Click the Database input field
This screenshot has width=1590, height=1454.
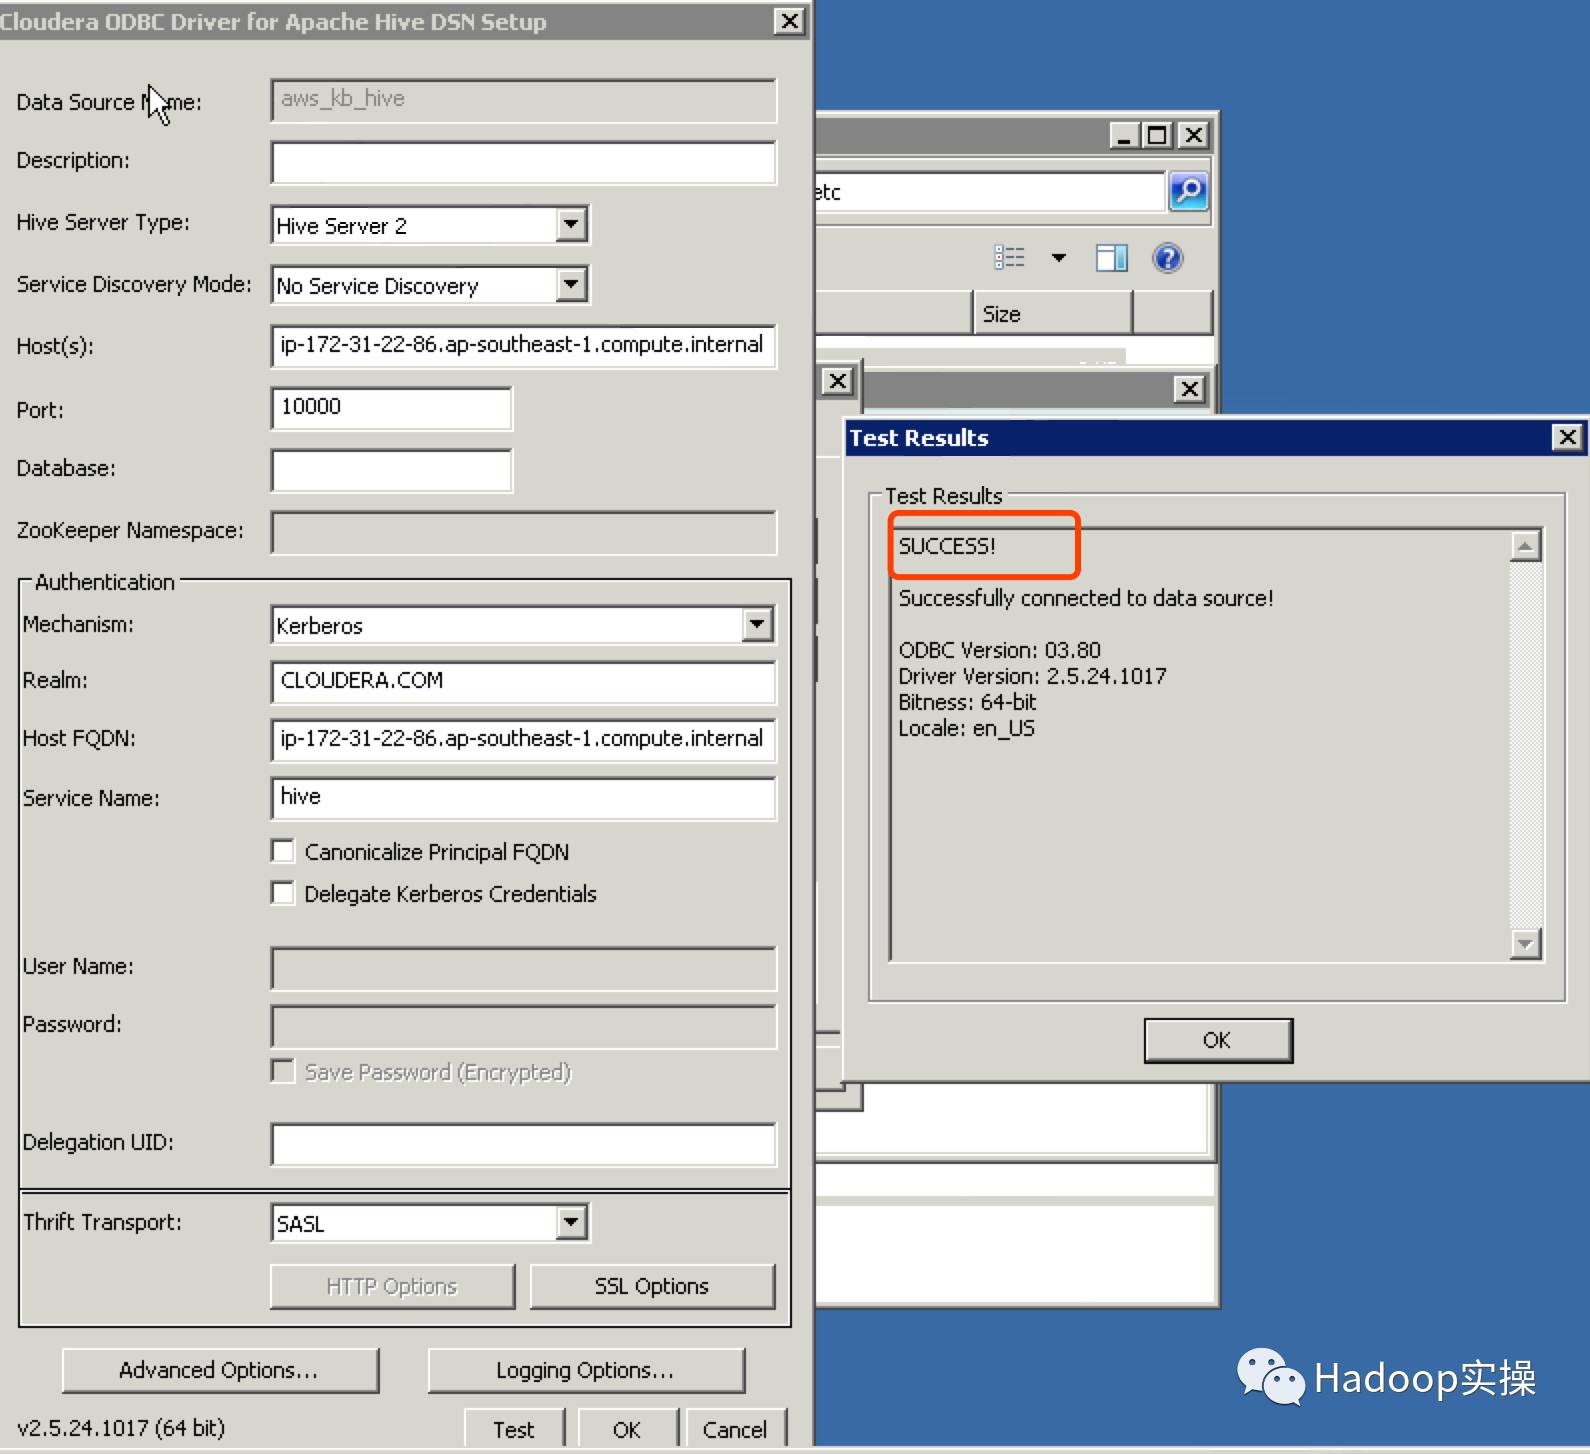point(391,470)
